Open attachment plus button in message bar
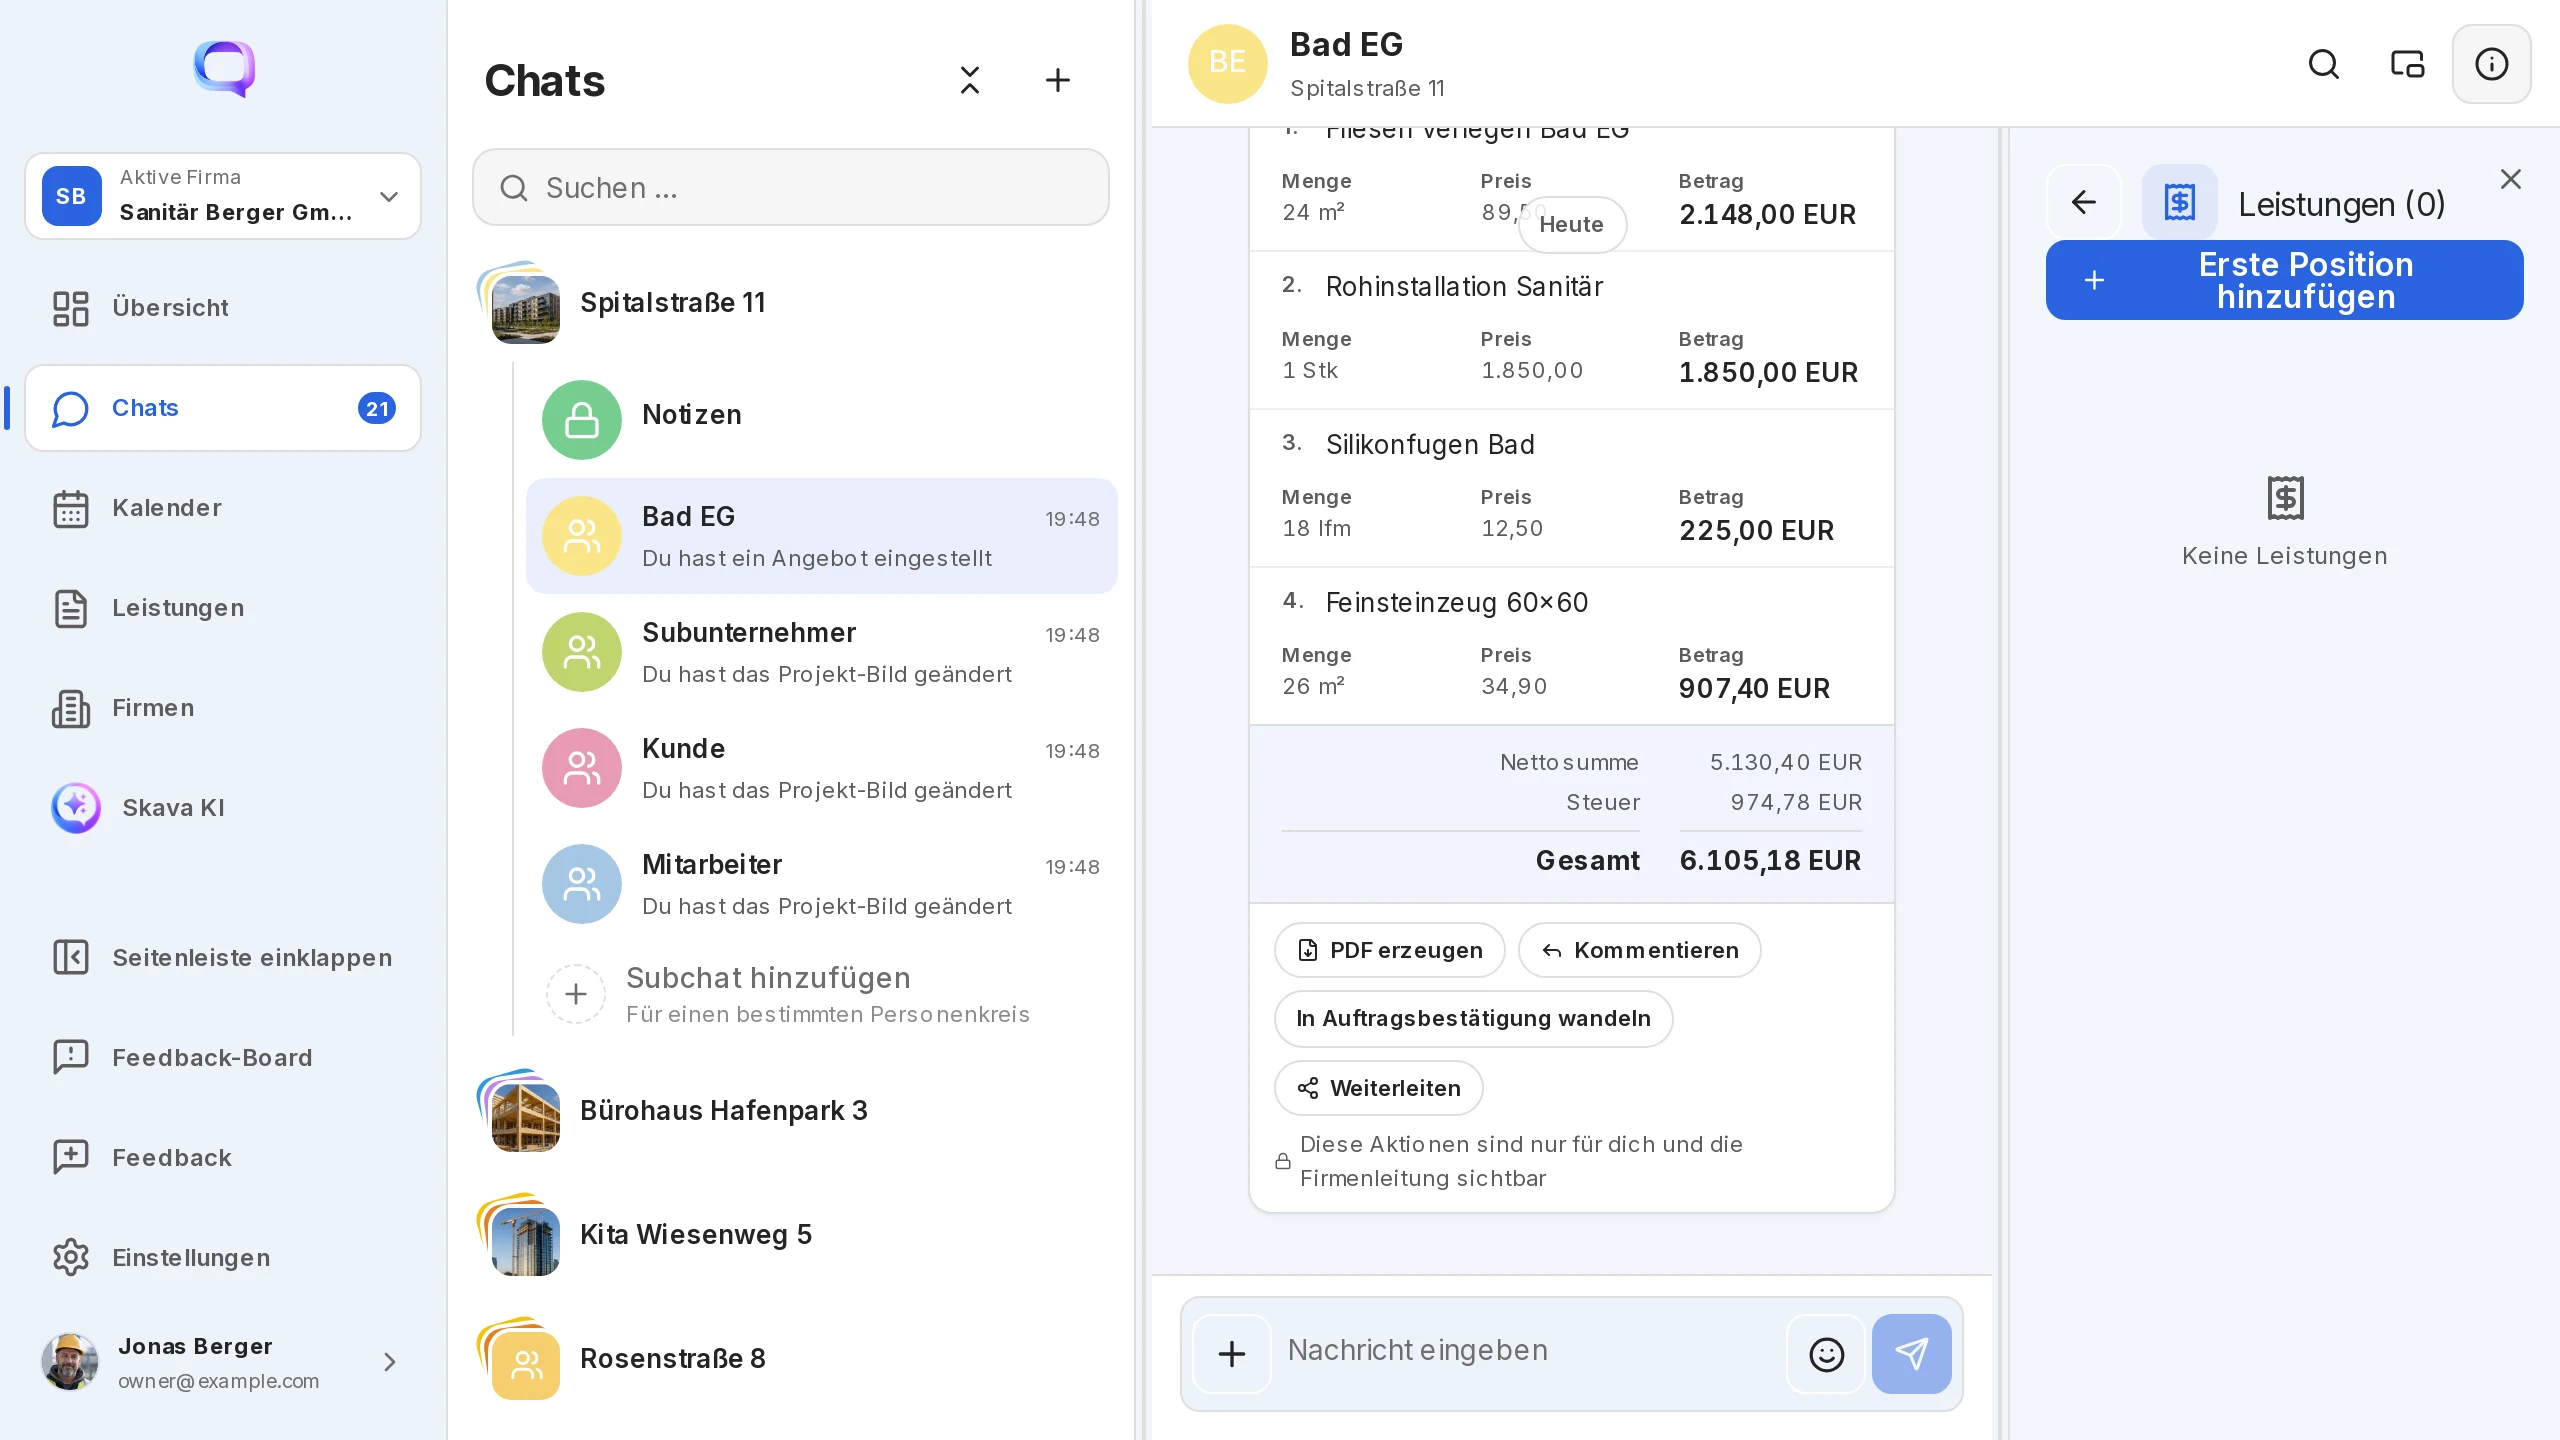 point(1231,1354)
